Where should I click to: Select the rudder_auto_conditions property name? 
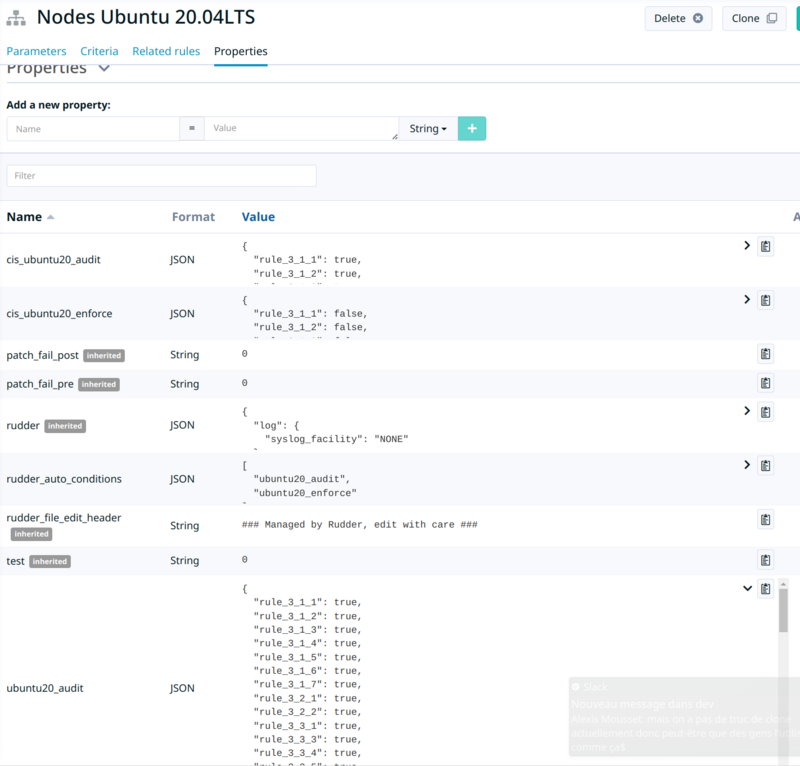pos(64,479)
